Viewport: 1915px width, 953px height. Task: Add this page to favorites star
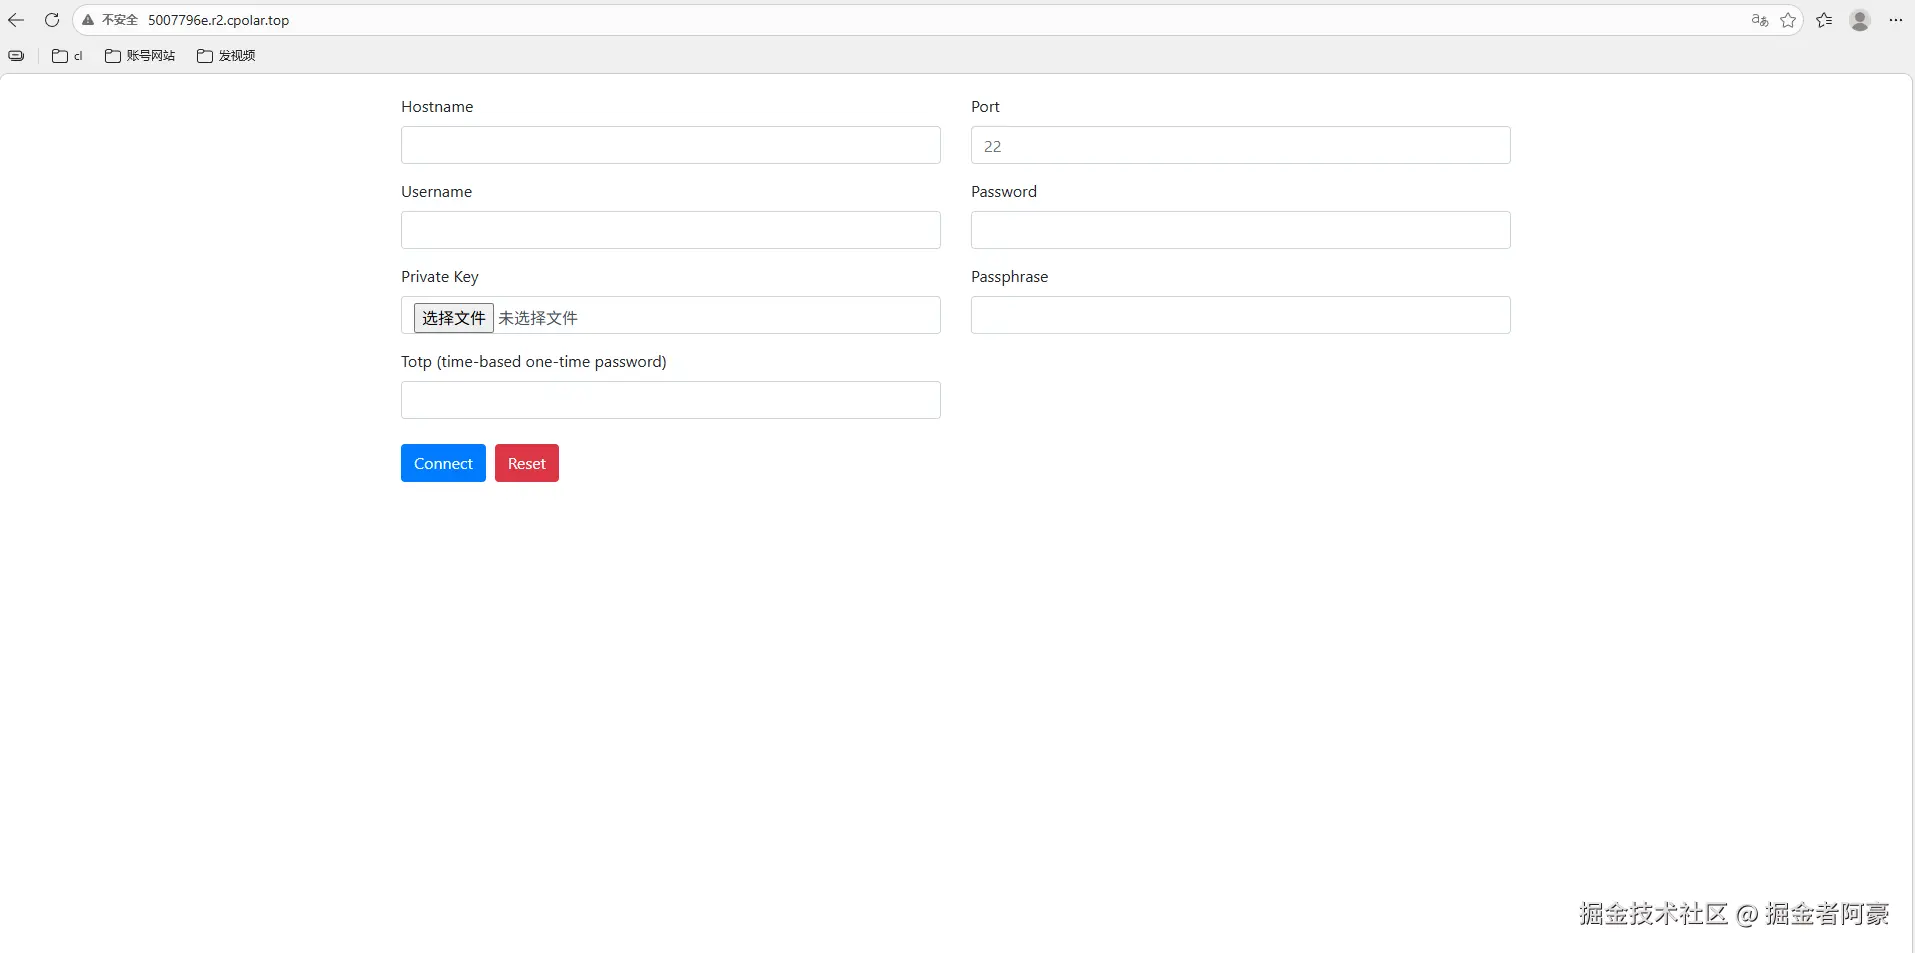click(x=1788, y=20)
